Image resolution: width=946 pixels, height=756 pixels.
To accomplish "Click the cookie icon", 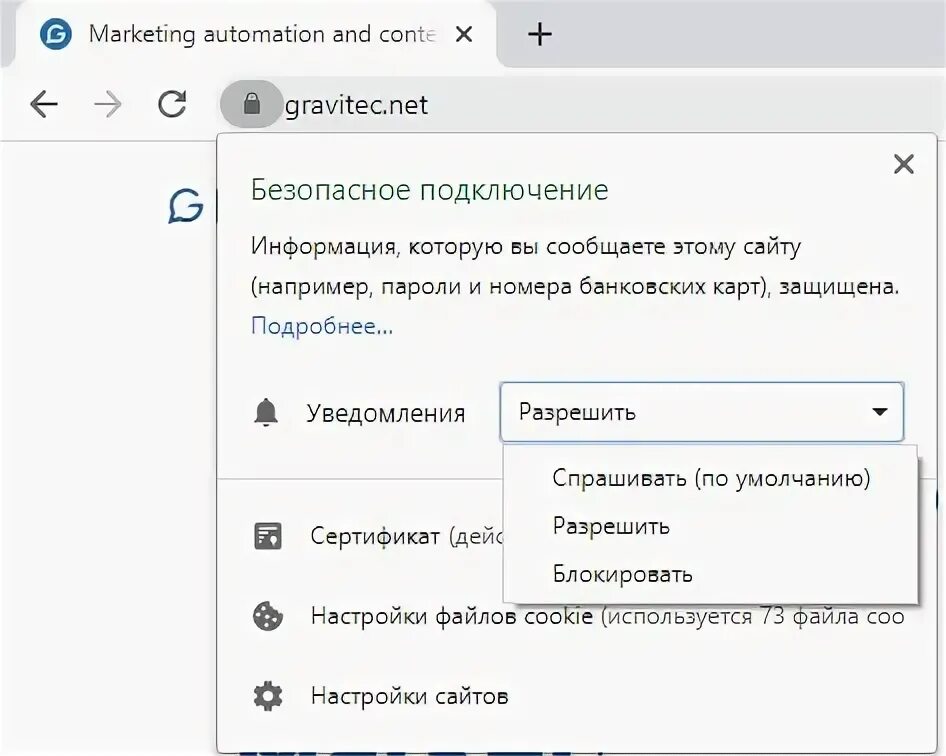I will tap(267, 616).
